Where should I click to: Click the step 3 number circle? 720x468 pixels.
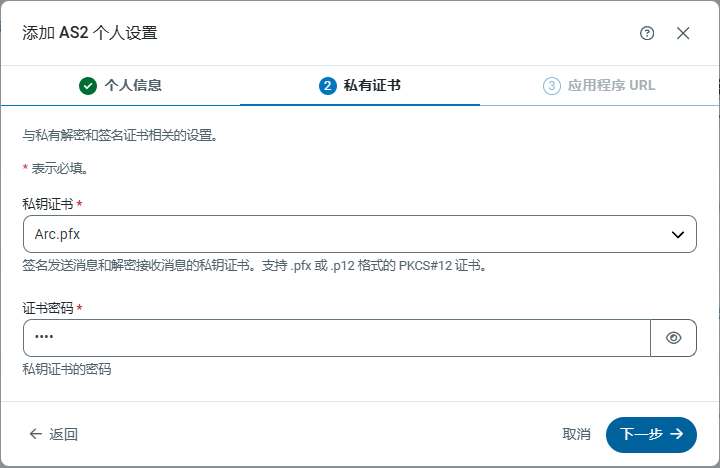(551, 86)
